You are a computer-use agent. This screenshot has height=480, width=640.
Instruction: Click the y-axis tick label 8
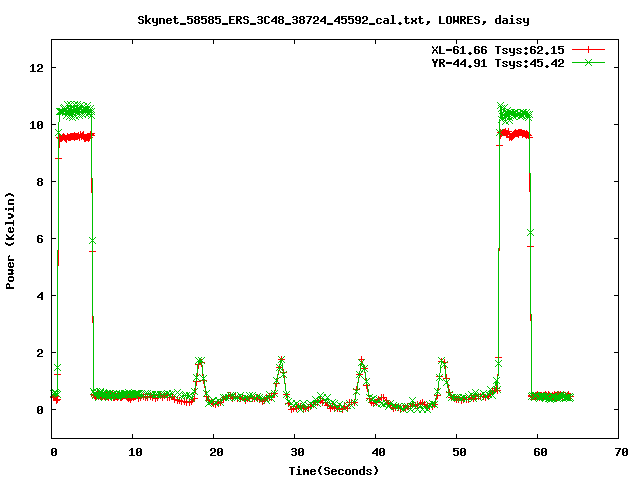pyautogui.click(x=40, y=182)
